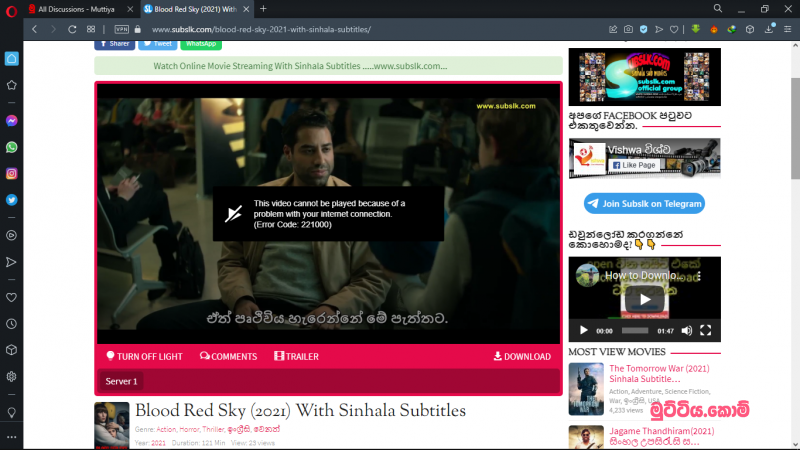Seek on the sidebar video progress bar
800x450 pixels.
[x=635, y=331]
